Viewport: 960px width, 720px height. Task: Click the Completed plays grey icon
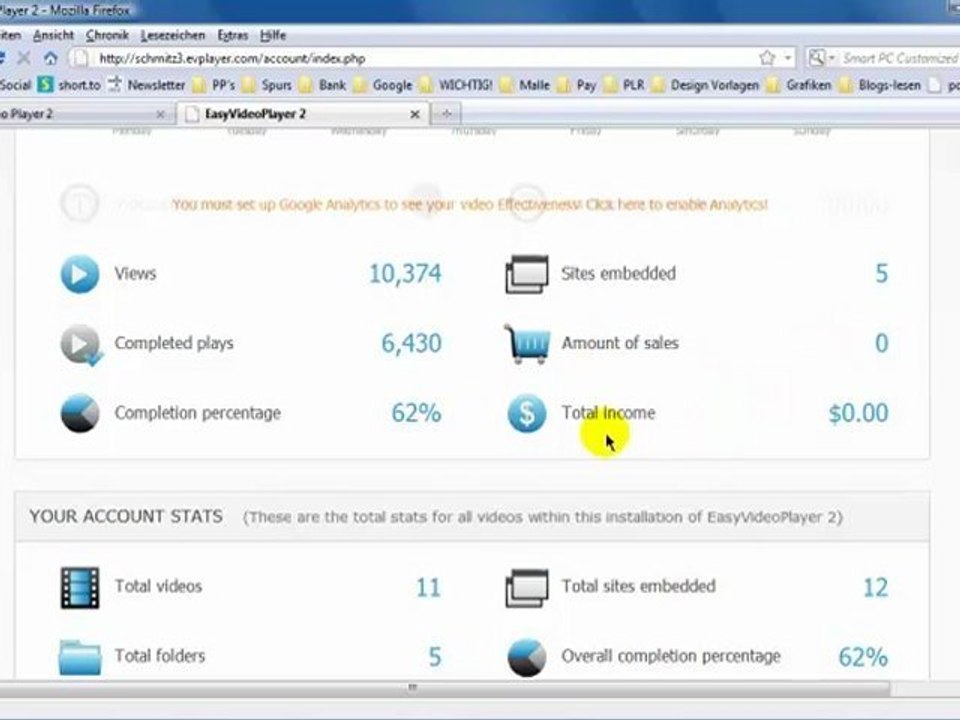click(x=81, y=345)
